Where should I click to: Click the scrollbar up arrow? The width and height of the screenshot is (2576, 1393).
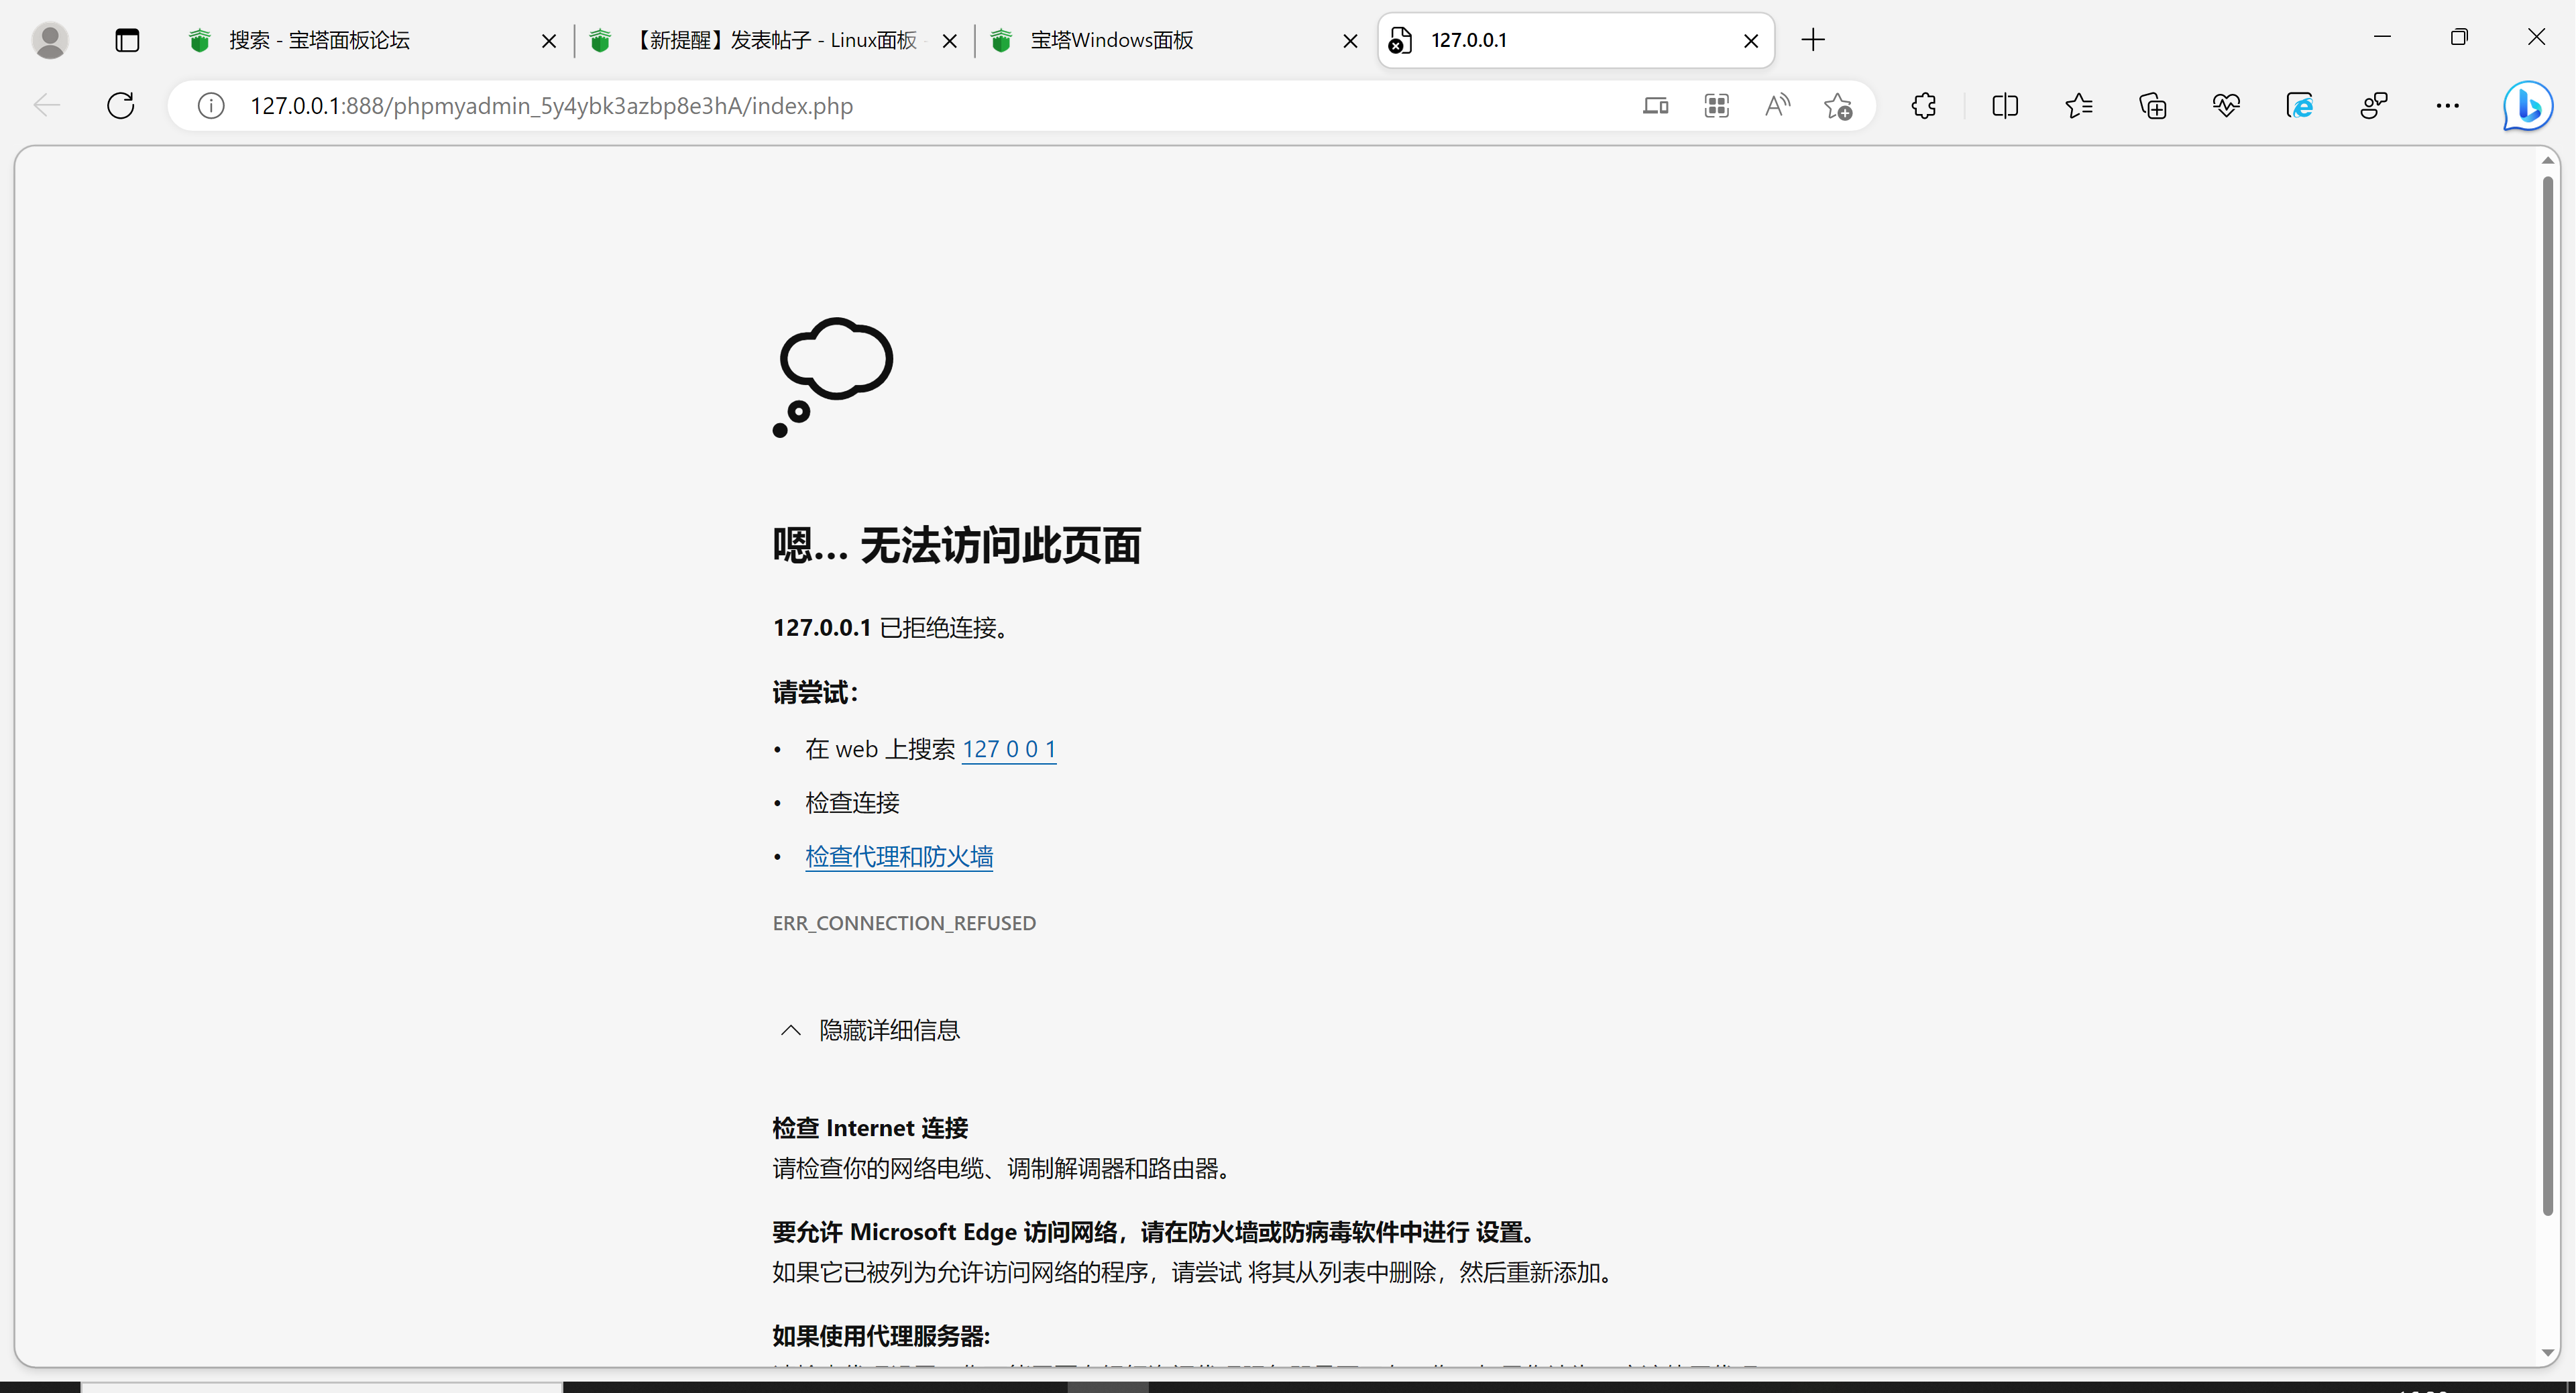point(2547,160)
